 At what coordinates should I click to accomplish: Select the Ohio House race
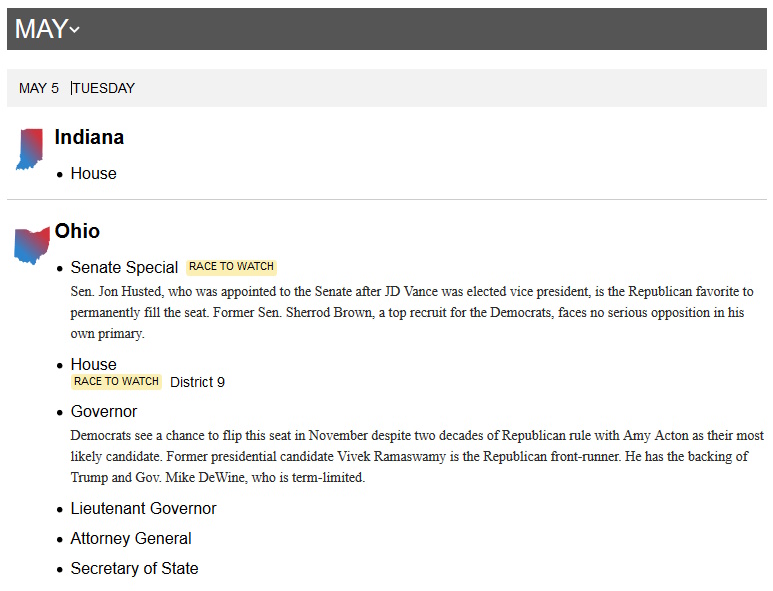(x=93, y=364)
